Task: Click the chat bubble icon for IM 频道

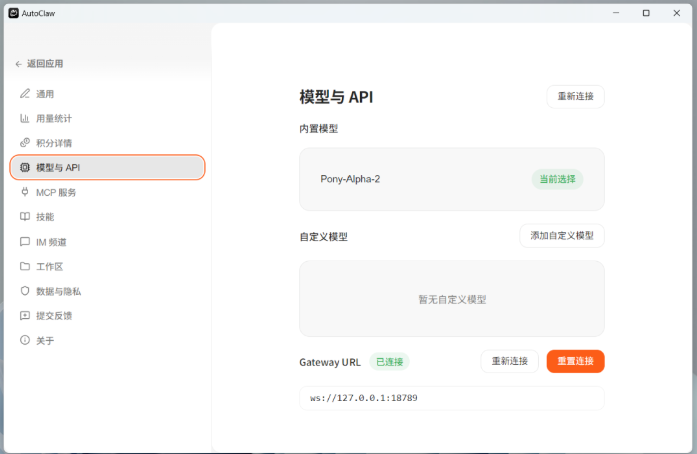Action: [25, 241]
